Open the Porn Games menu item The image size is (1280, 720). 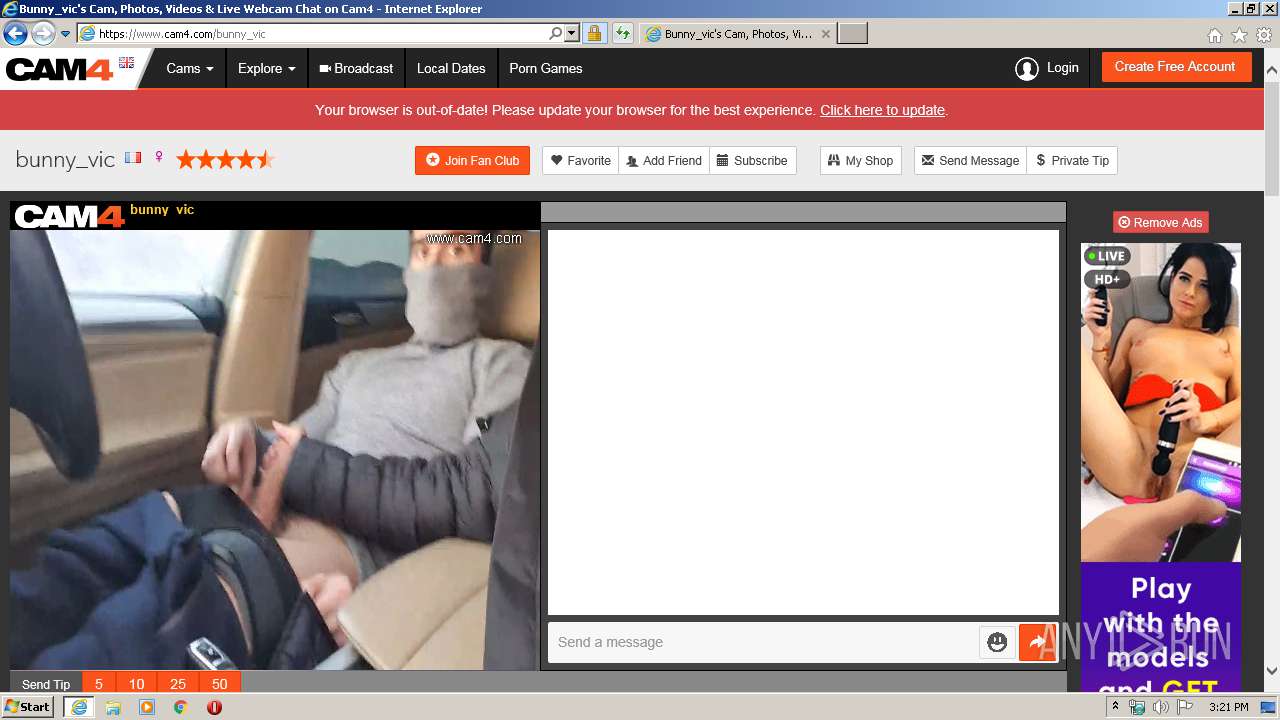click(x=546, y=69)
